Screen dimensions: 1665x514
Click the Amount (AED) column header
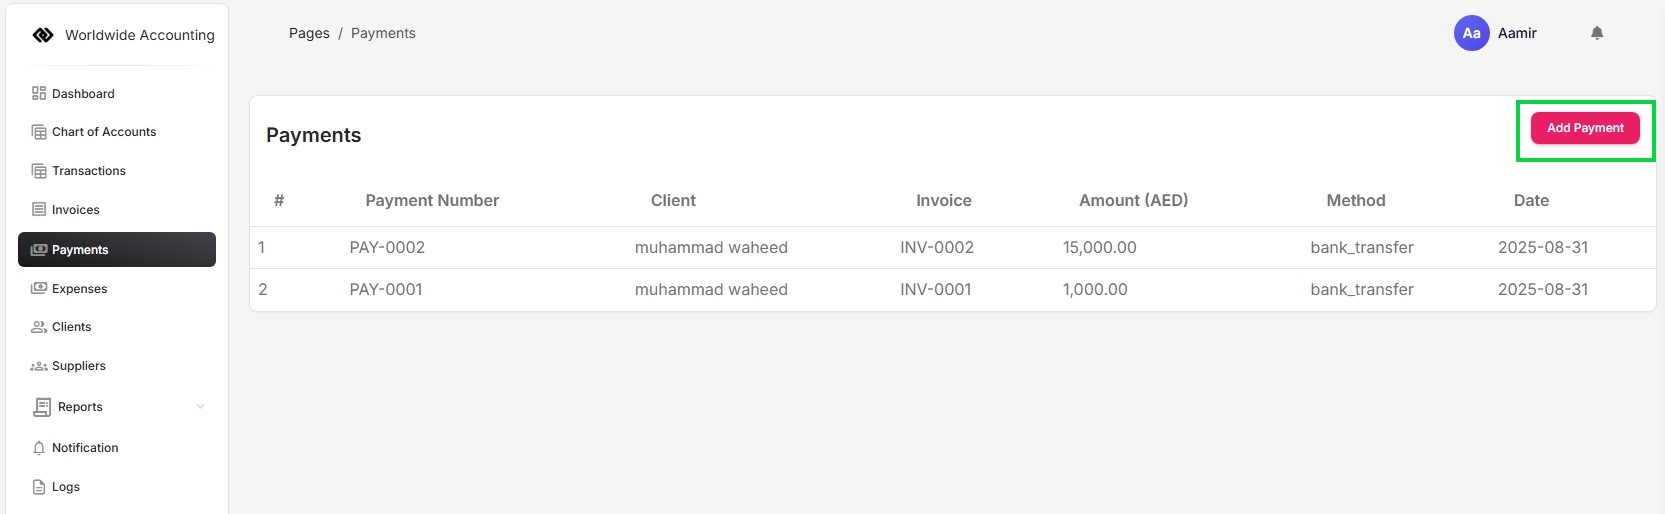[1133, 200]
